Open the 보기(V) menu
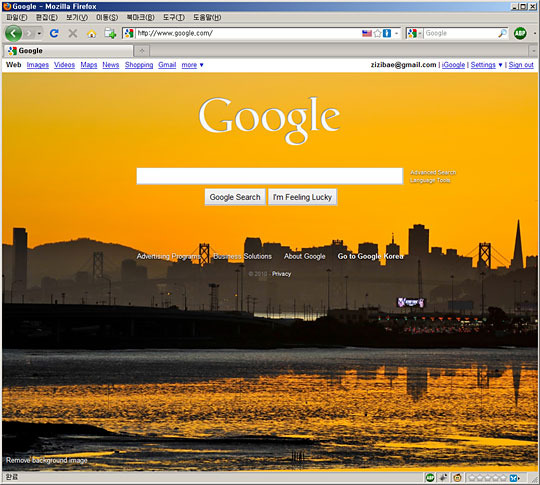 point(77,17)
